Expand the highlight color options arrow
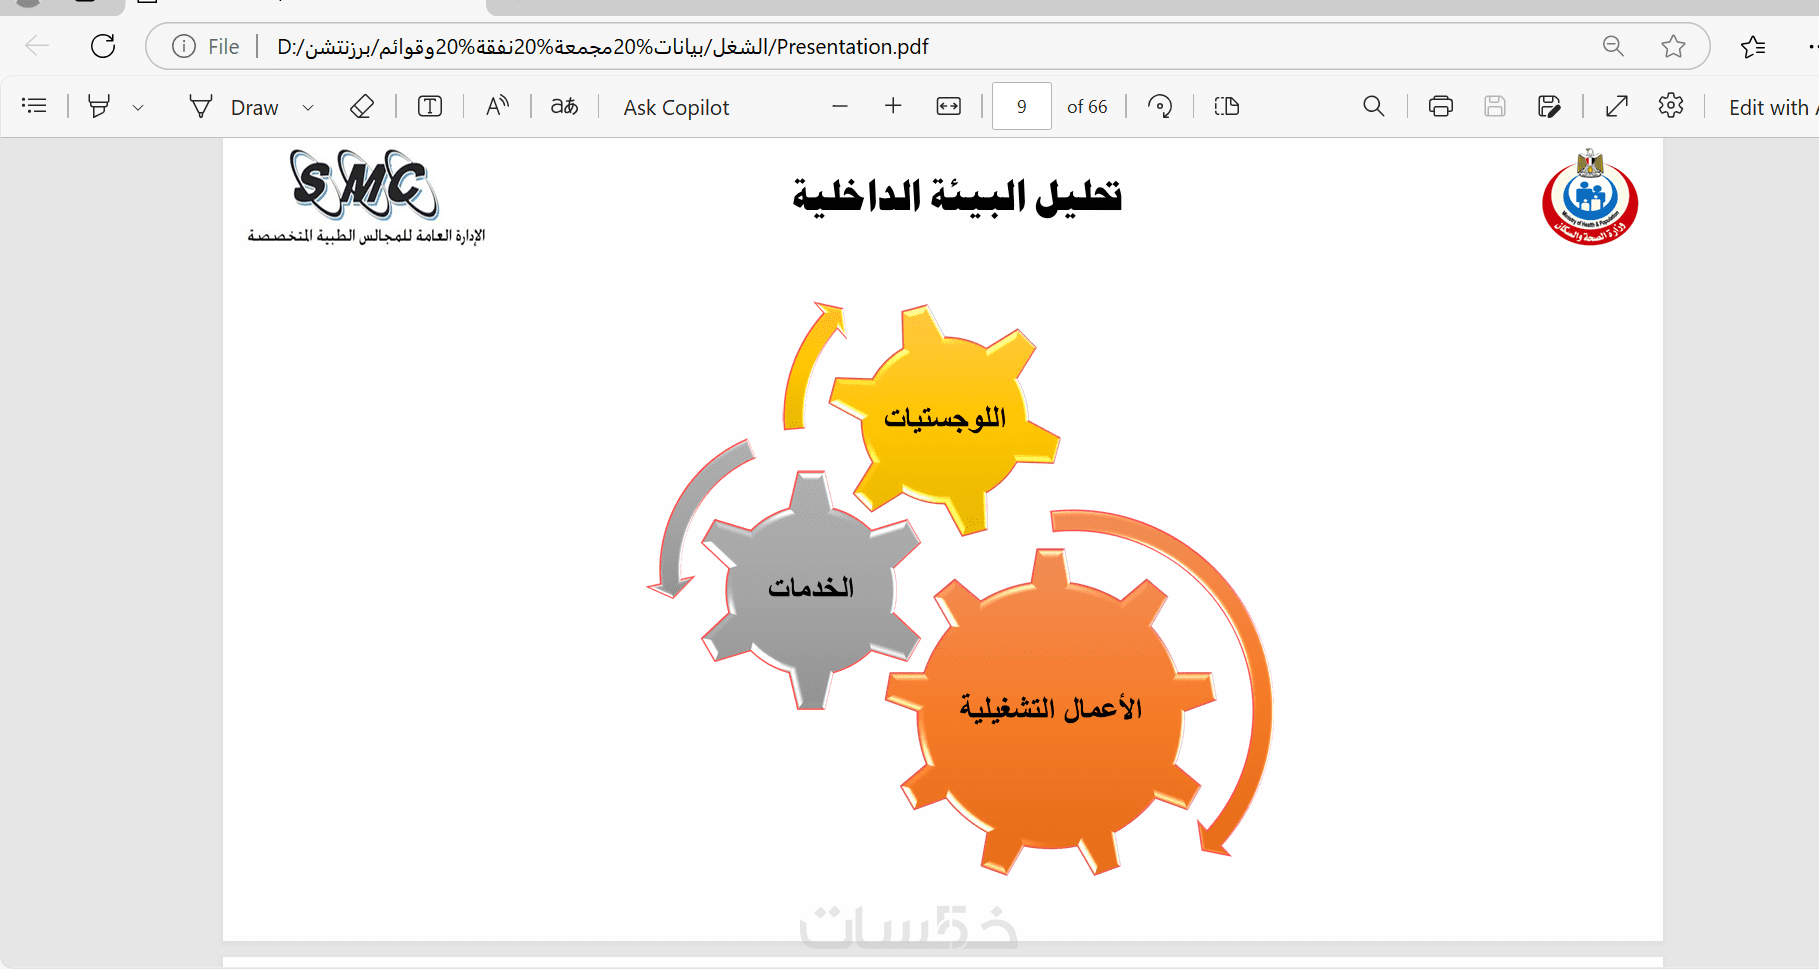Image resolution: width=1819 pixels, height=969 pixels. point(138,107)
